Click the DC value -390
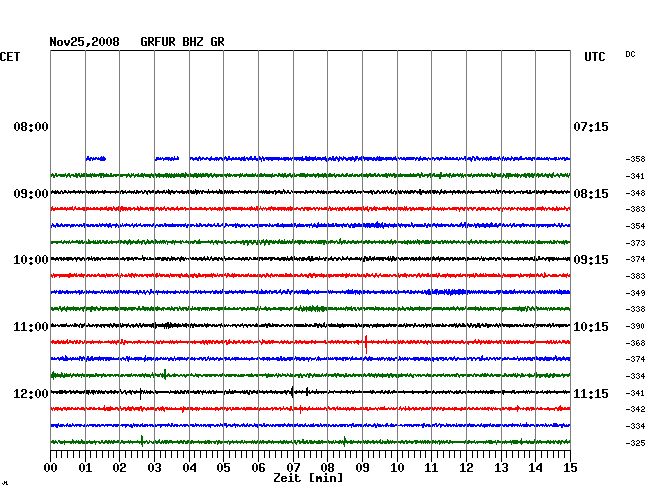 (635, 326)
